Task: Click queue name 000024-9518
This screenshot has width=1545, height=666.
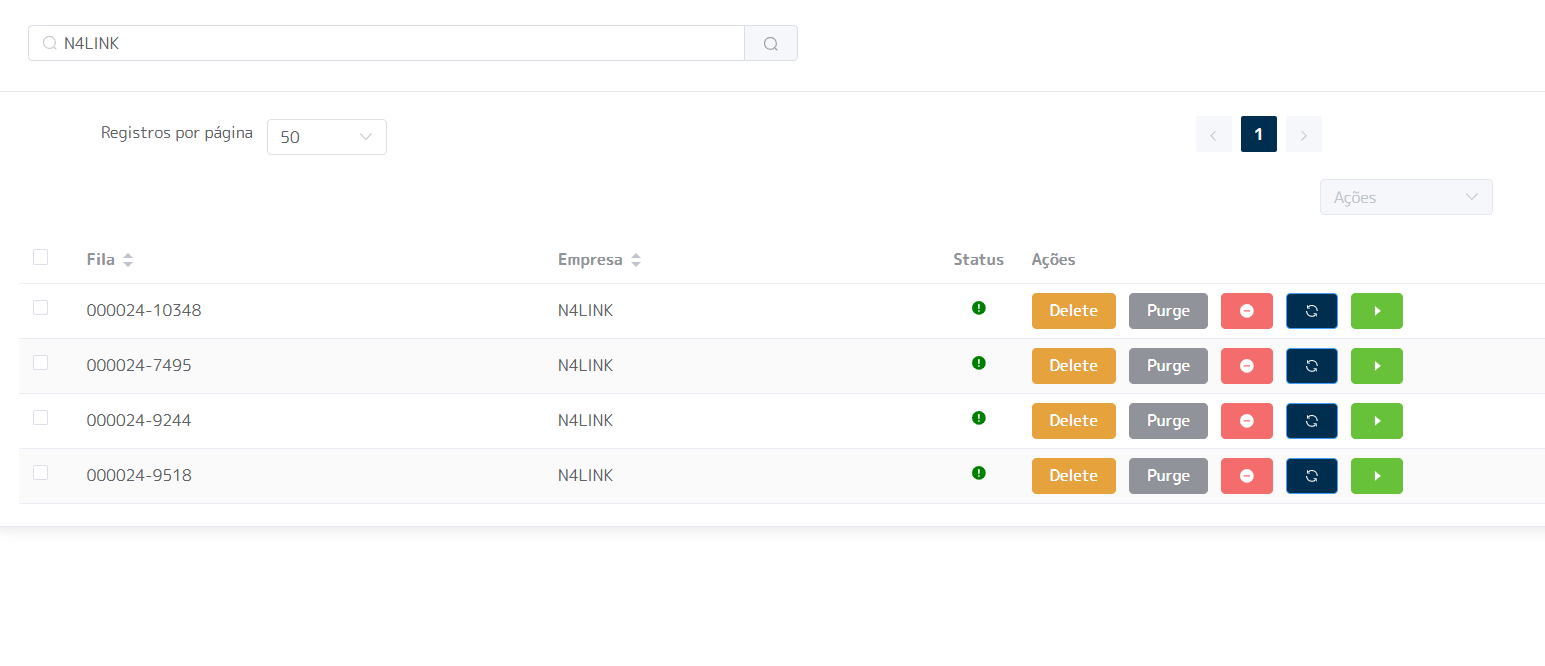Action: tap(139, 476)
